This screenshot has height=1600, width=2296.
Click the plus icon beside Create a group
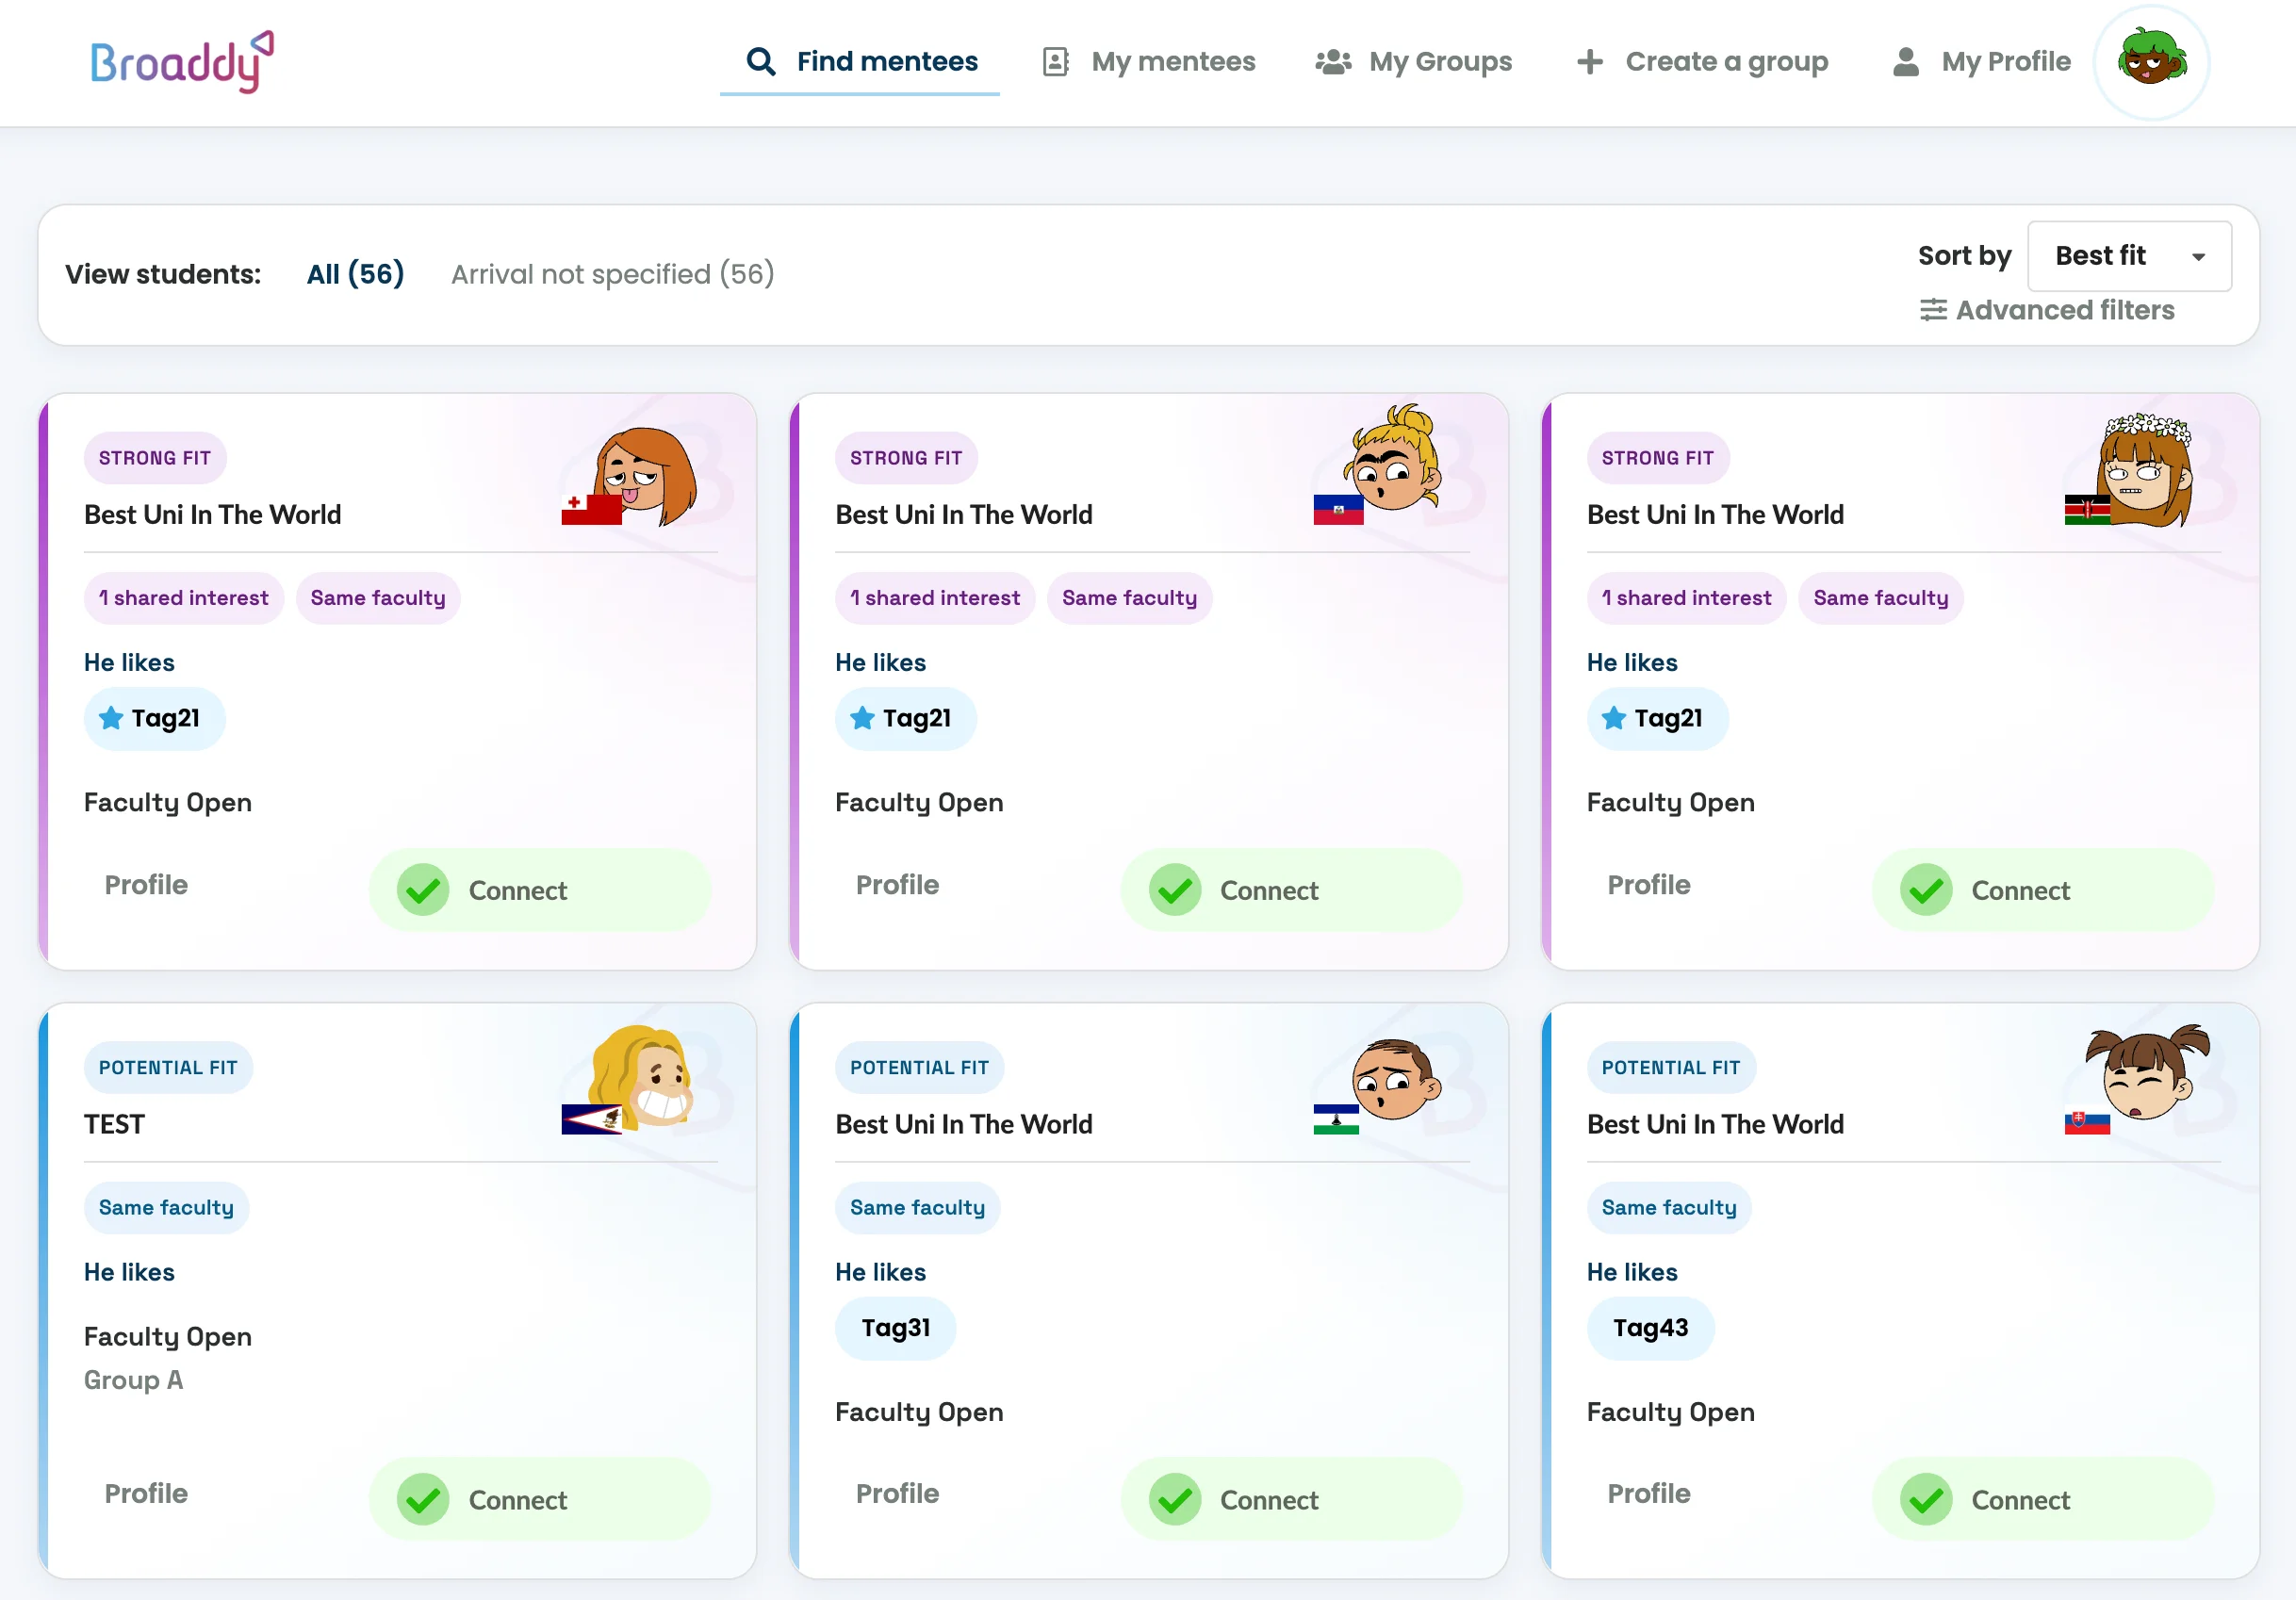pos(1590,62)
